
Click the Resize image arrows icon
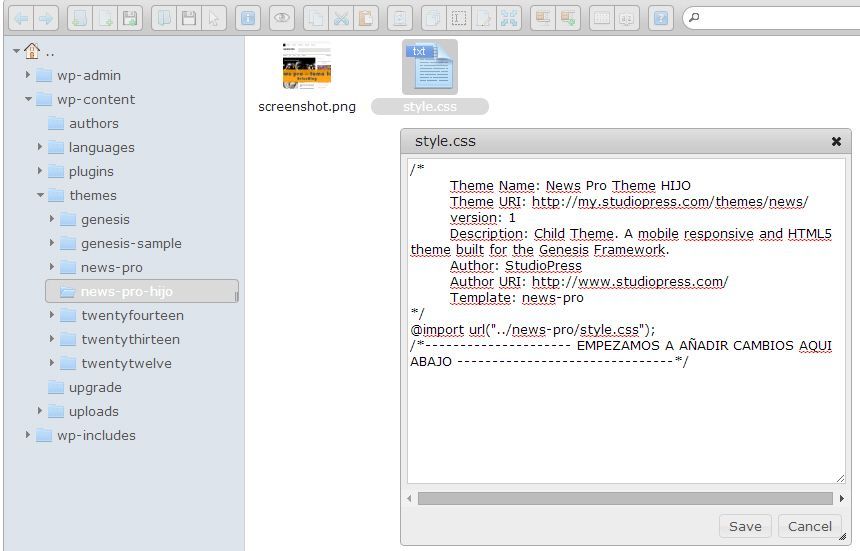[509, 19]
